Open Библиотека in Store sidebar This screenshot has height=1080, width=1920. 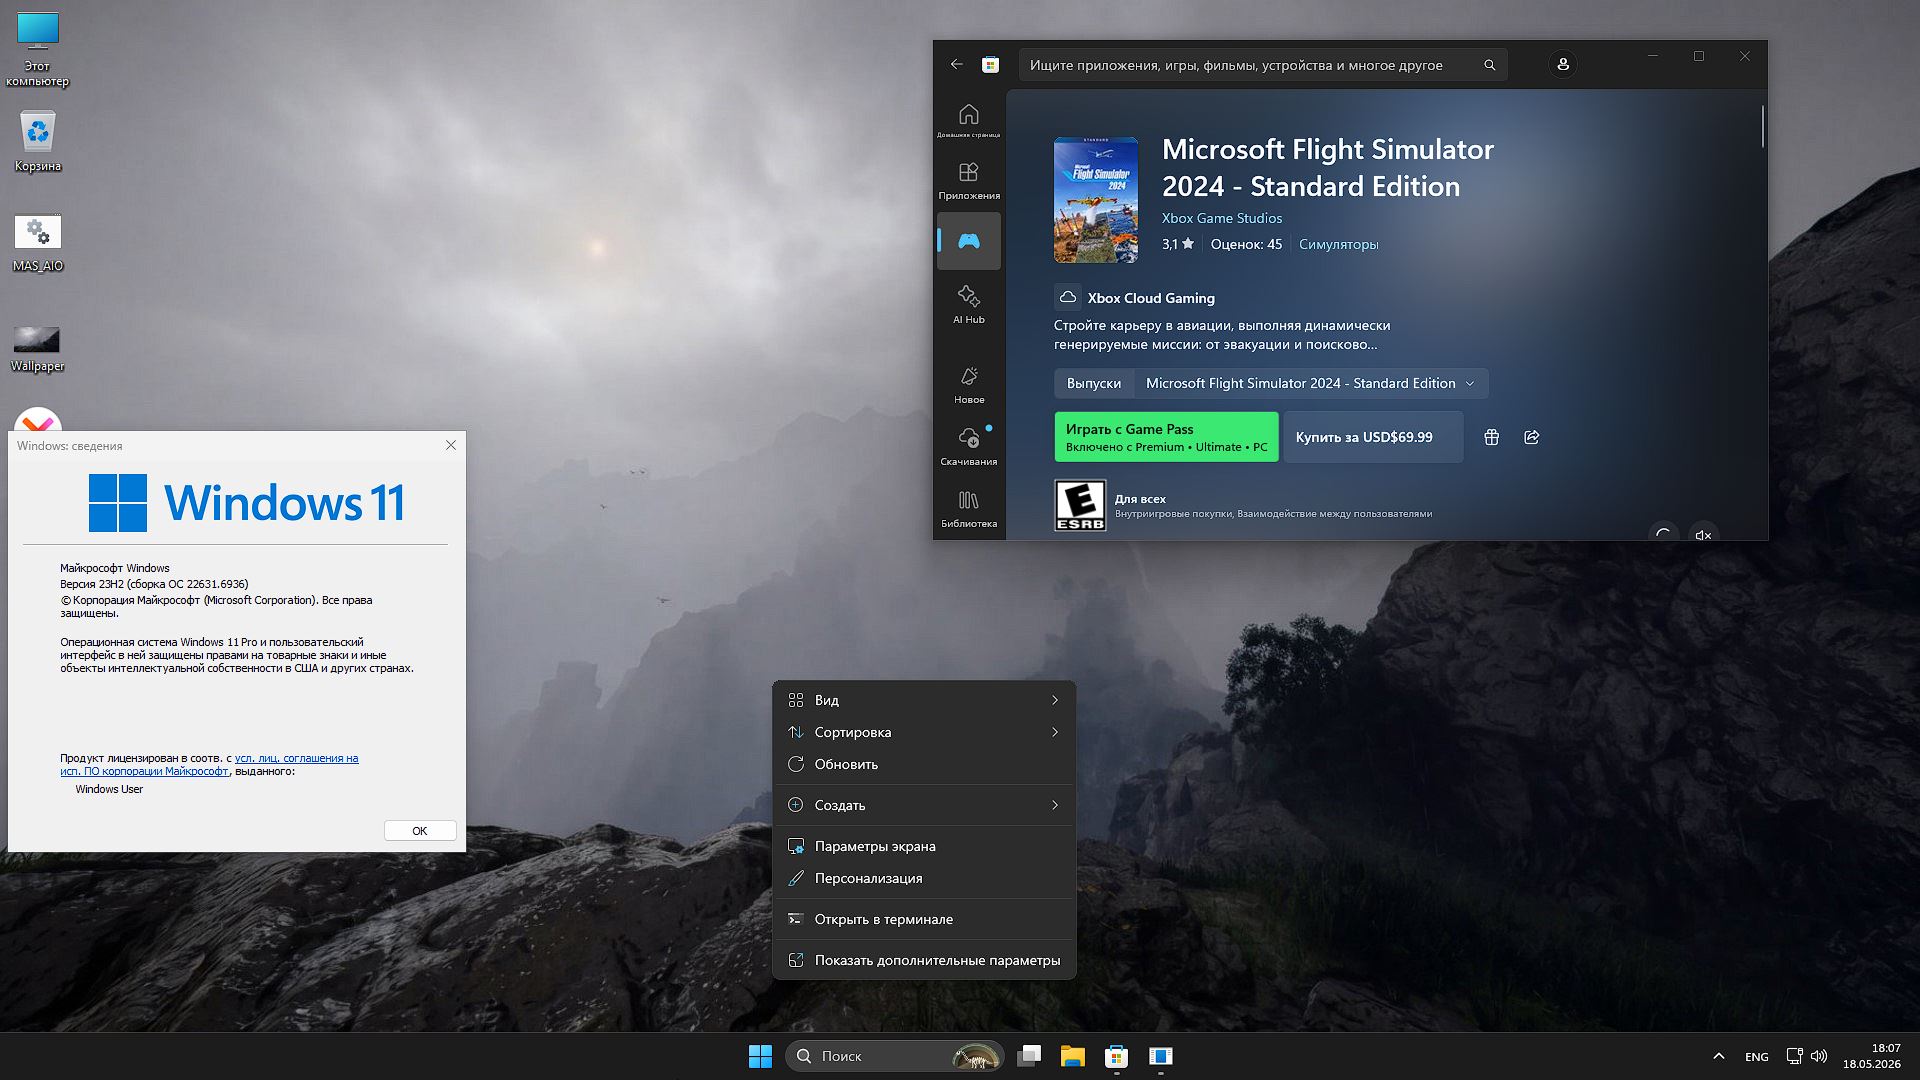pyautogui.click(x=968, y=508)
